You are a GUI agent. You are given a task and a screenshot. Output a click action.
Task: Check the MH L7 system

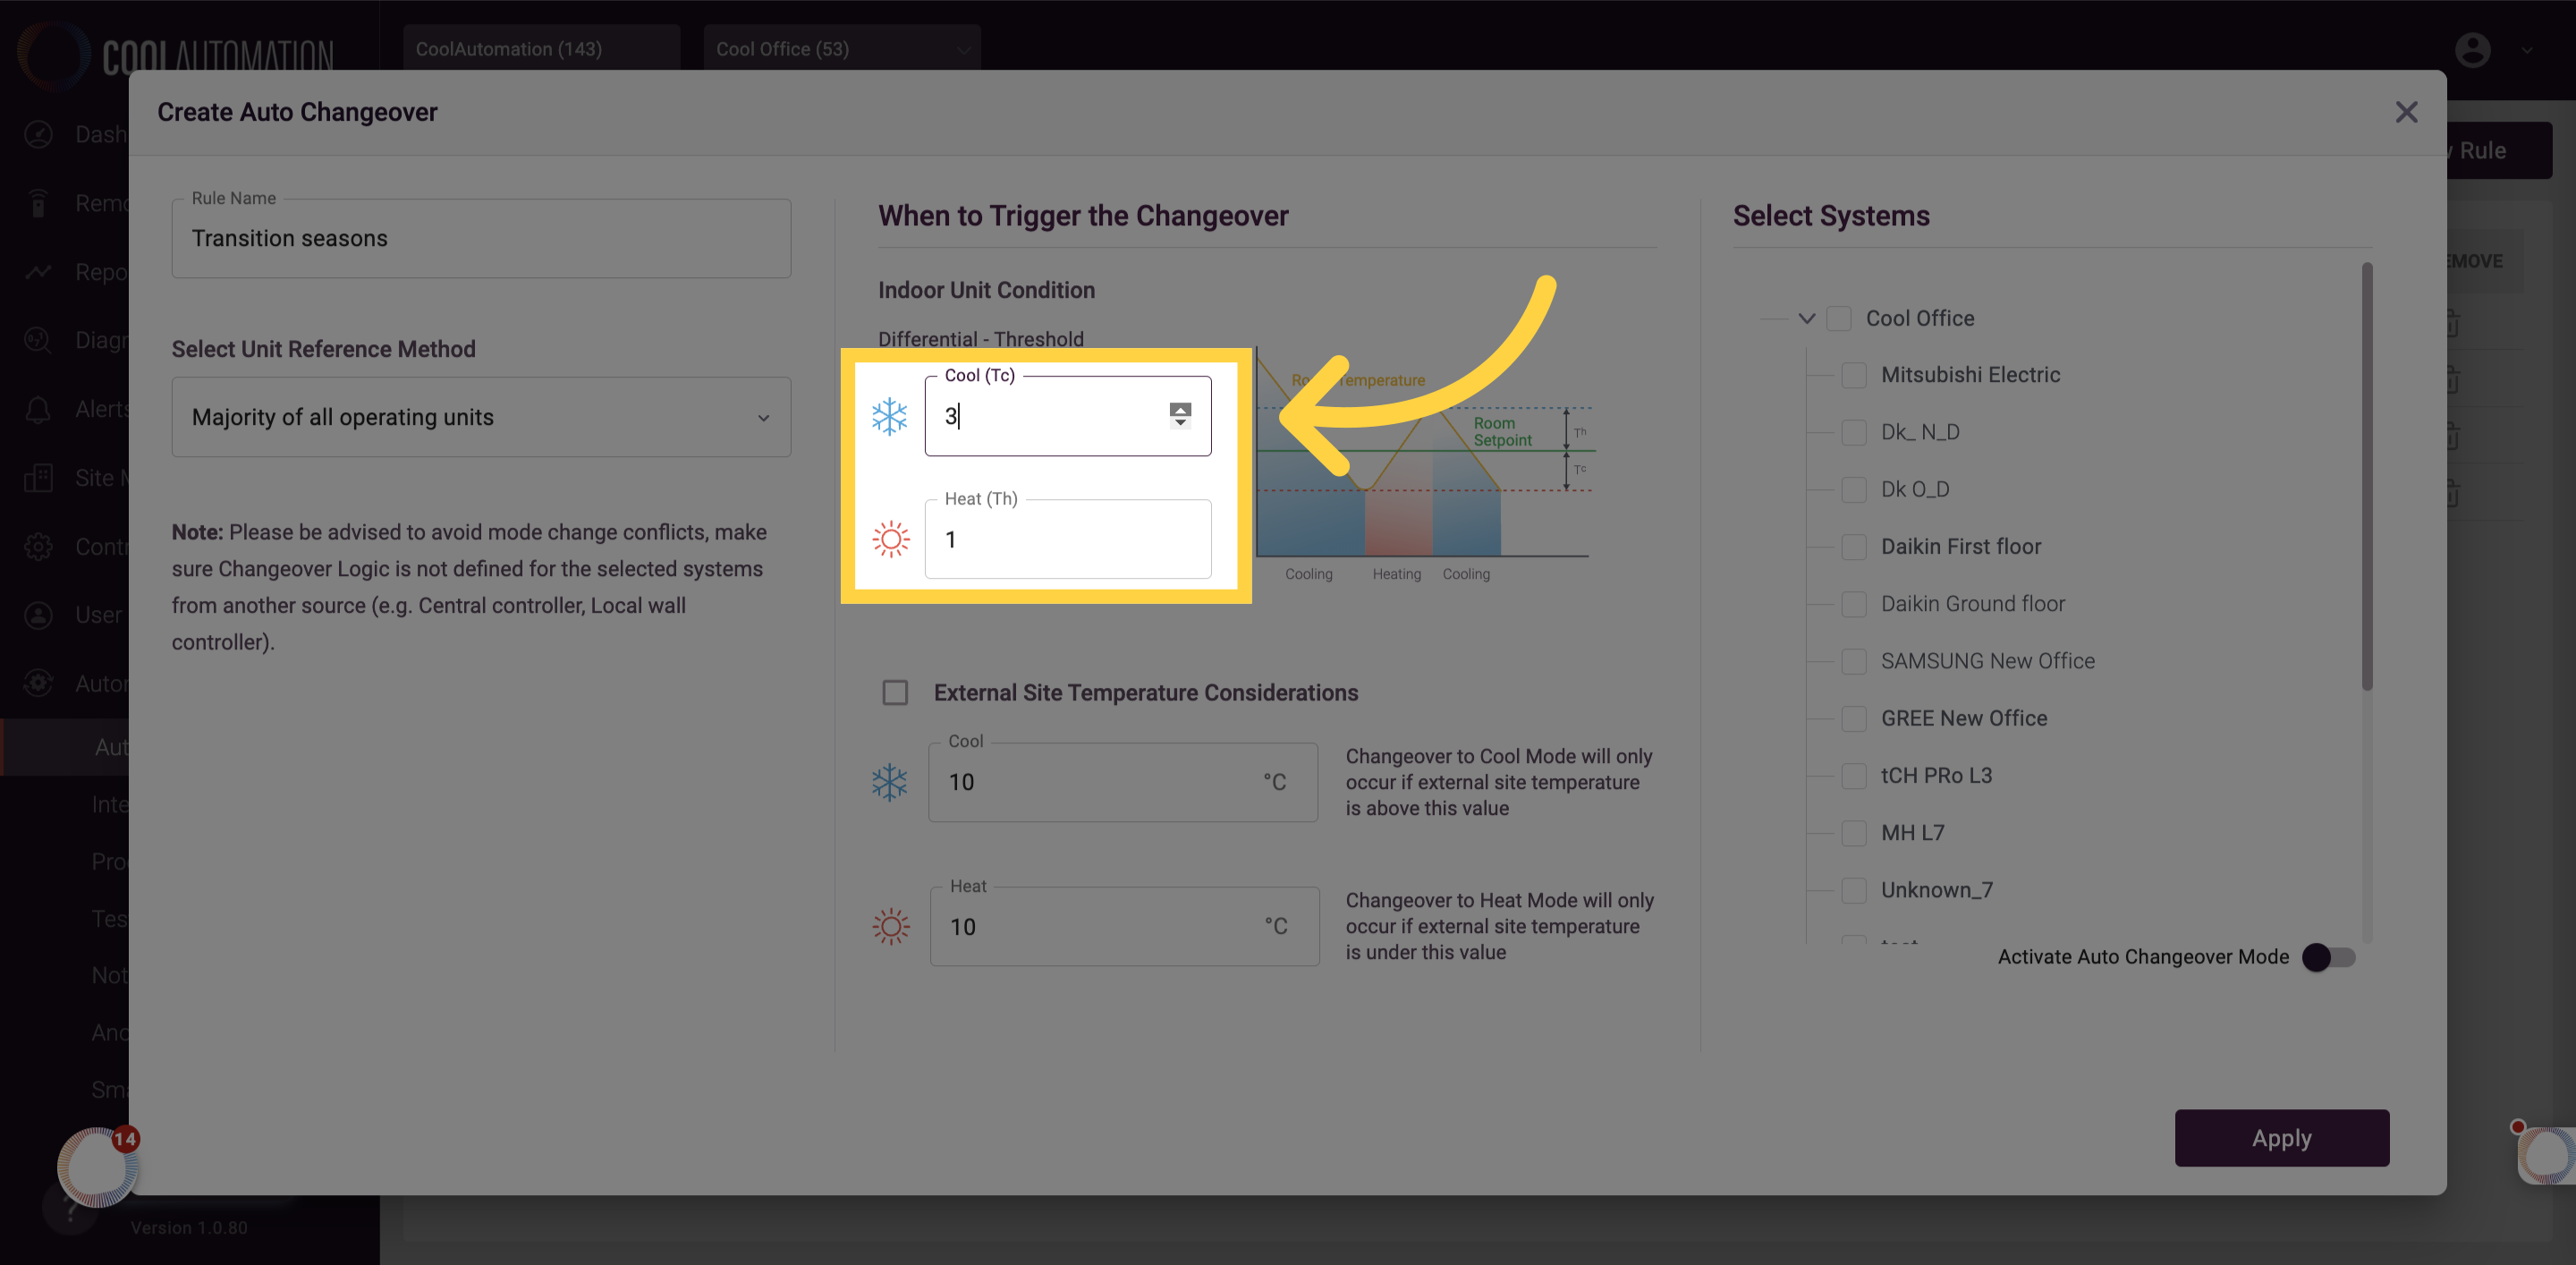tap(1853, 832)
